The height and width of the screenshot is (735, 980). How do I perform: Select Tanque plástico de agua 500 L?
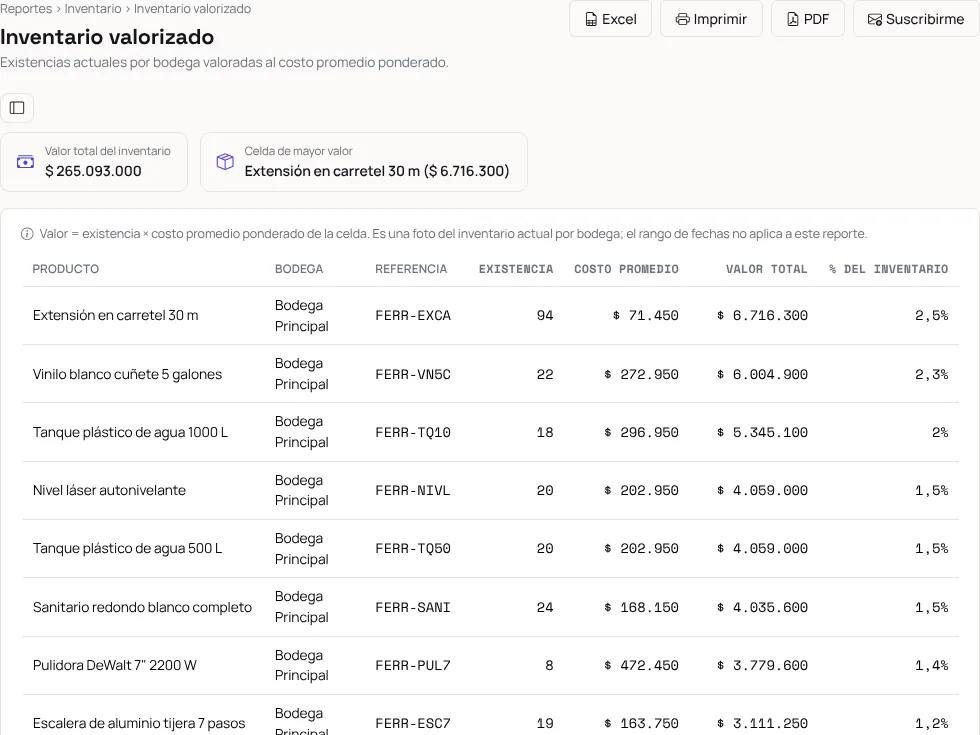click(x=128, y=549)
